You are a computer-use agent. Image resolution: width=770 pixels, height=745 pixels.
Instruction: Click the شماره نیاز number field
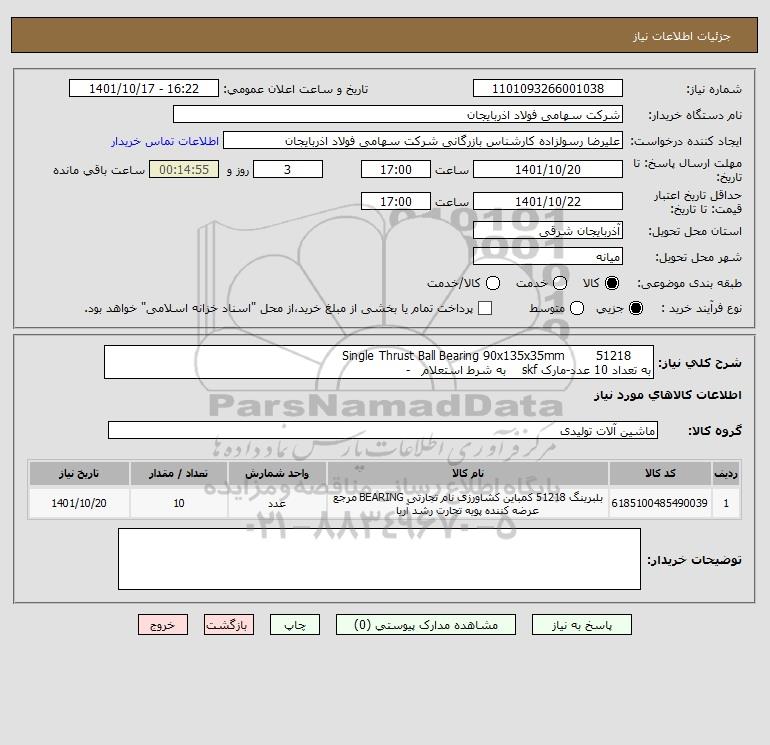[x=548, y=88]
